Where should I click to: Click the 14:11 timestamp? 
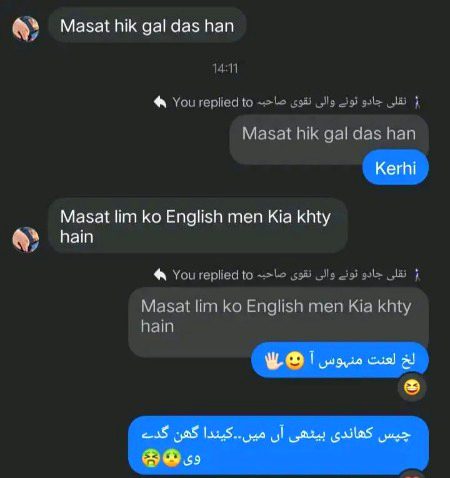225,69
